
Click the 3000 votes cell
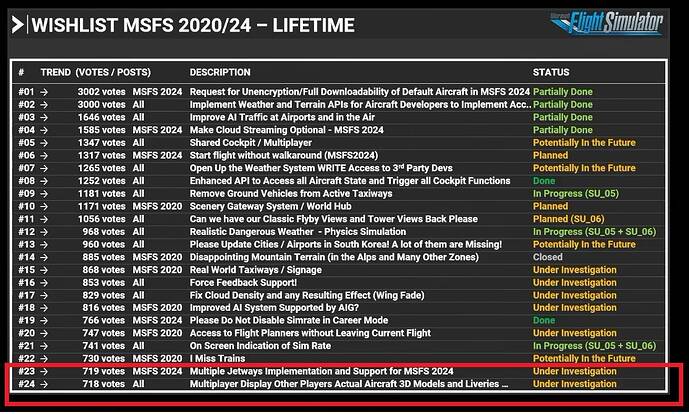click(x=101, y=105)
